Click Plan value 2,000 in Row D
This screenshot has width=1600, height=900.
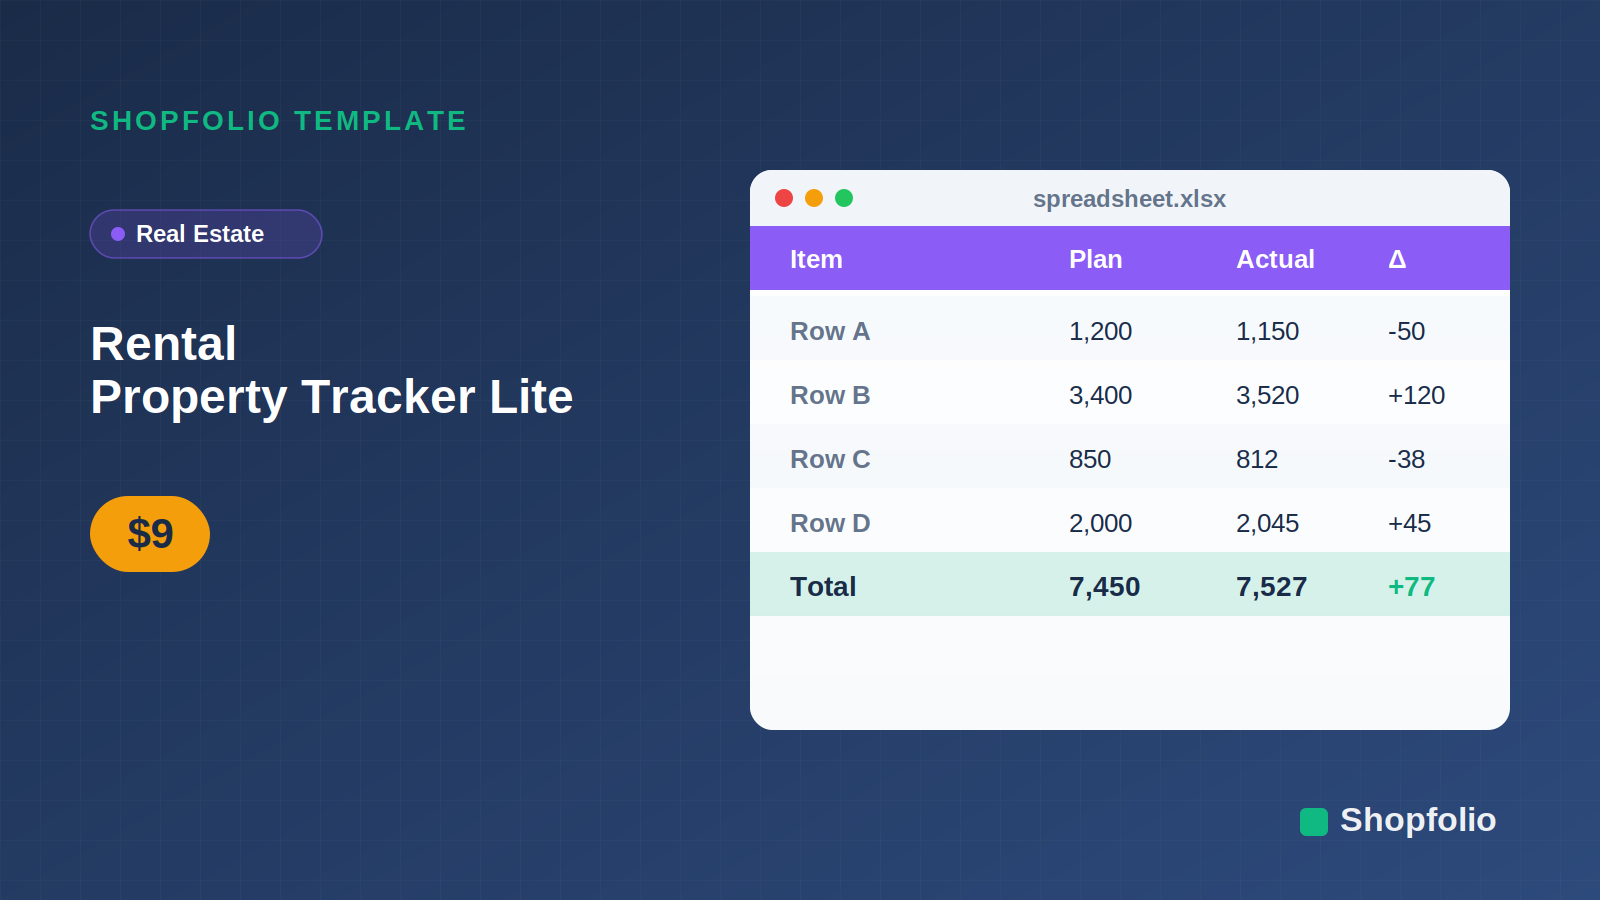point(1100,523)
